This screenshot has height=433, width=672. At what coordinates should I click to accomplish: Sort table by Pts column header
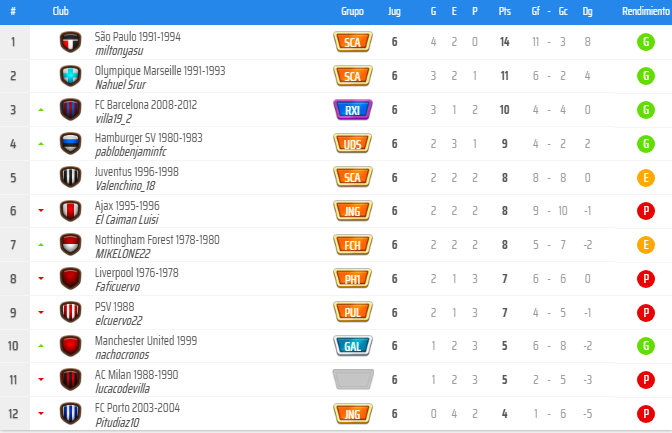(505, 12)
